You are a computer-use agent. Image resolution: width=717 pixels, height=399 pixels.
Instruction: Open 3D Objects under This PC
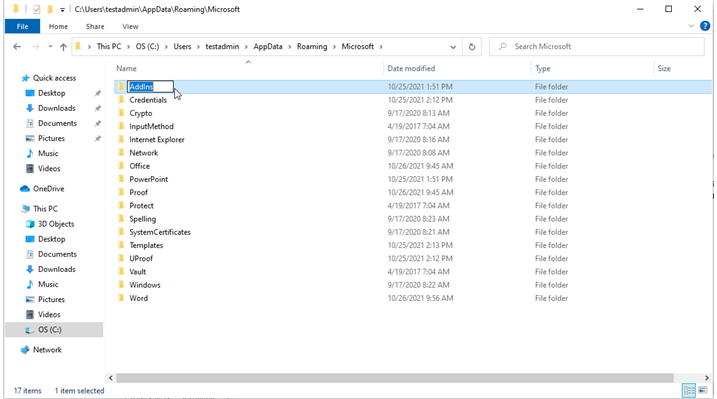(56, 224)
